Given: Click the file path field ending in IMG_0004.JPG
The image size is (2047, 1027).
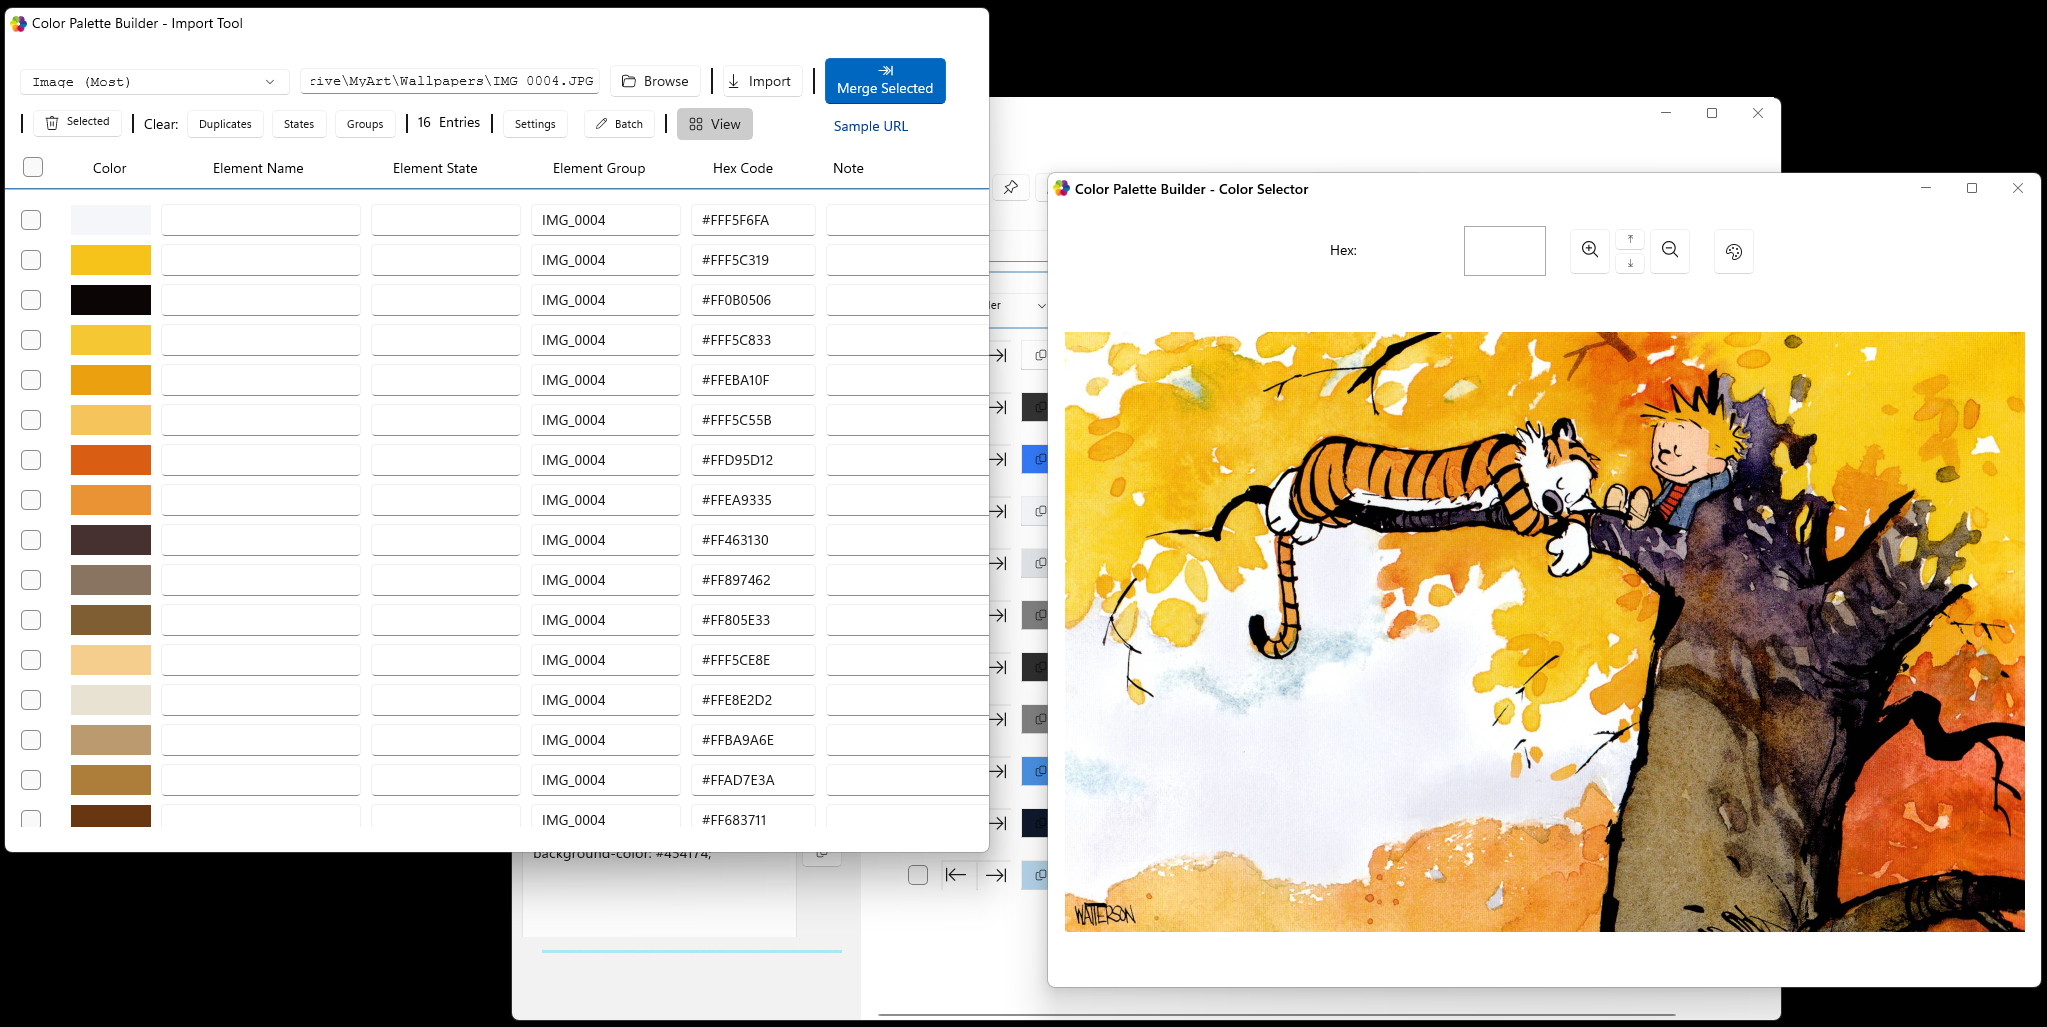Looking at the screenshot, I should point(450,81).
